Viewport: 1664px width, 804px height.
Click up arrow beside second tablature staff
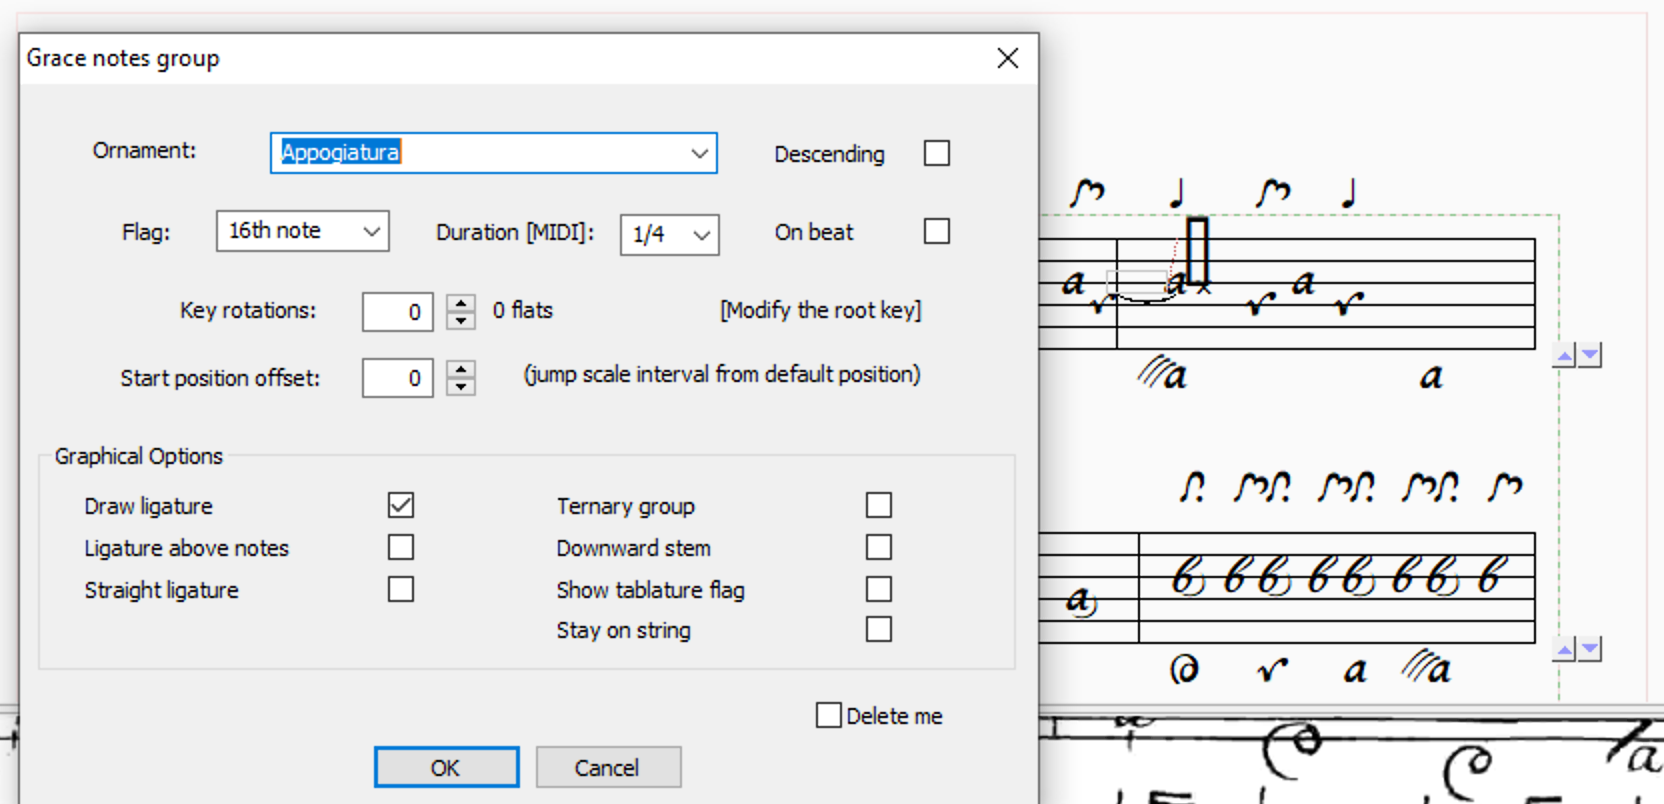point(1565,650)
